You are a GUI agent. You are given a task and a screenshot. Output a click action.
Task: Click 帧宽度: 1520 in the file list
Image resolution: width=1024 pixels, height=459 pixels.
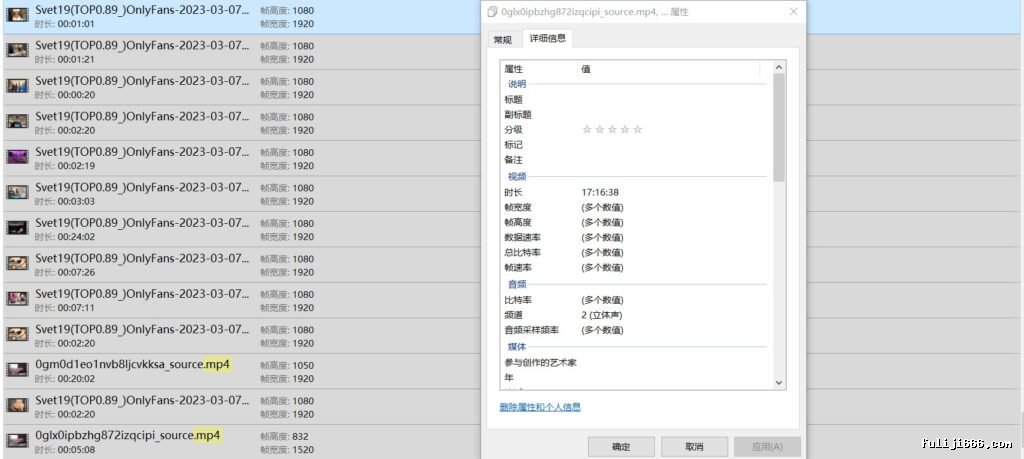287,450
